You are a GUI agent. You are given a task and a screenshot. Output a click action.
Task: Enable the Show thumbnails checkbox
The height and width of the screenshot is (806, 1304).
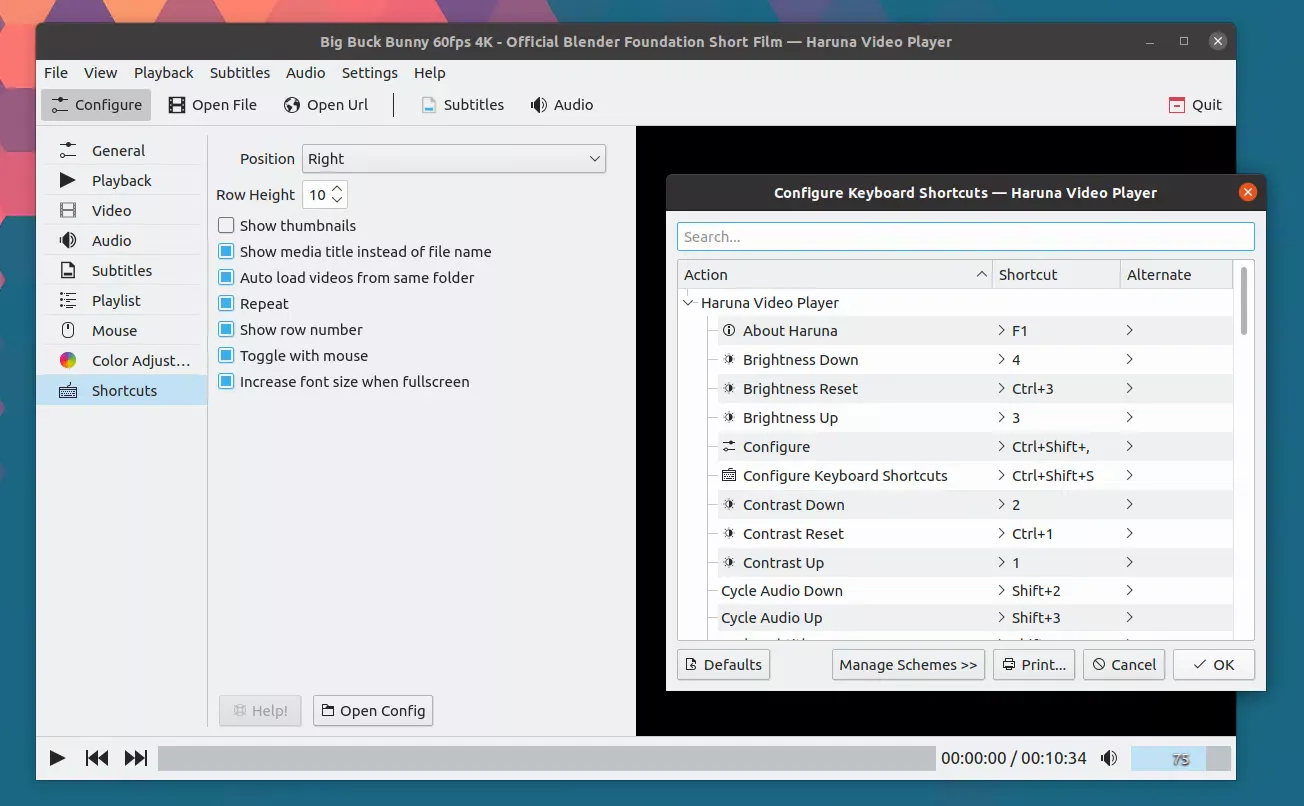226,226
